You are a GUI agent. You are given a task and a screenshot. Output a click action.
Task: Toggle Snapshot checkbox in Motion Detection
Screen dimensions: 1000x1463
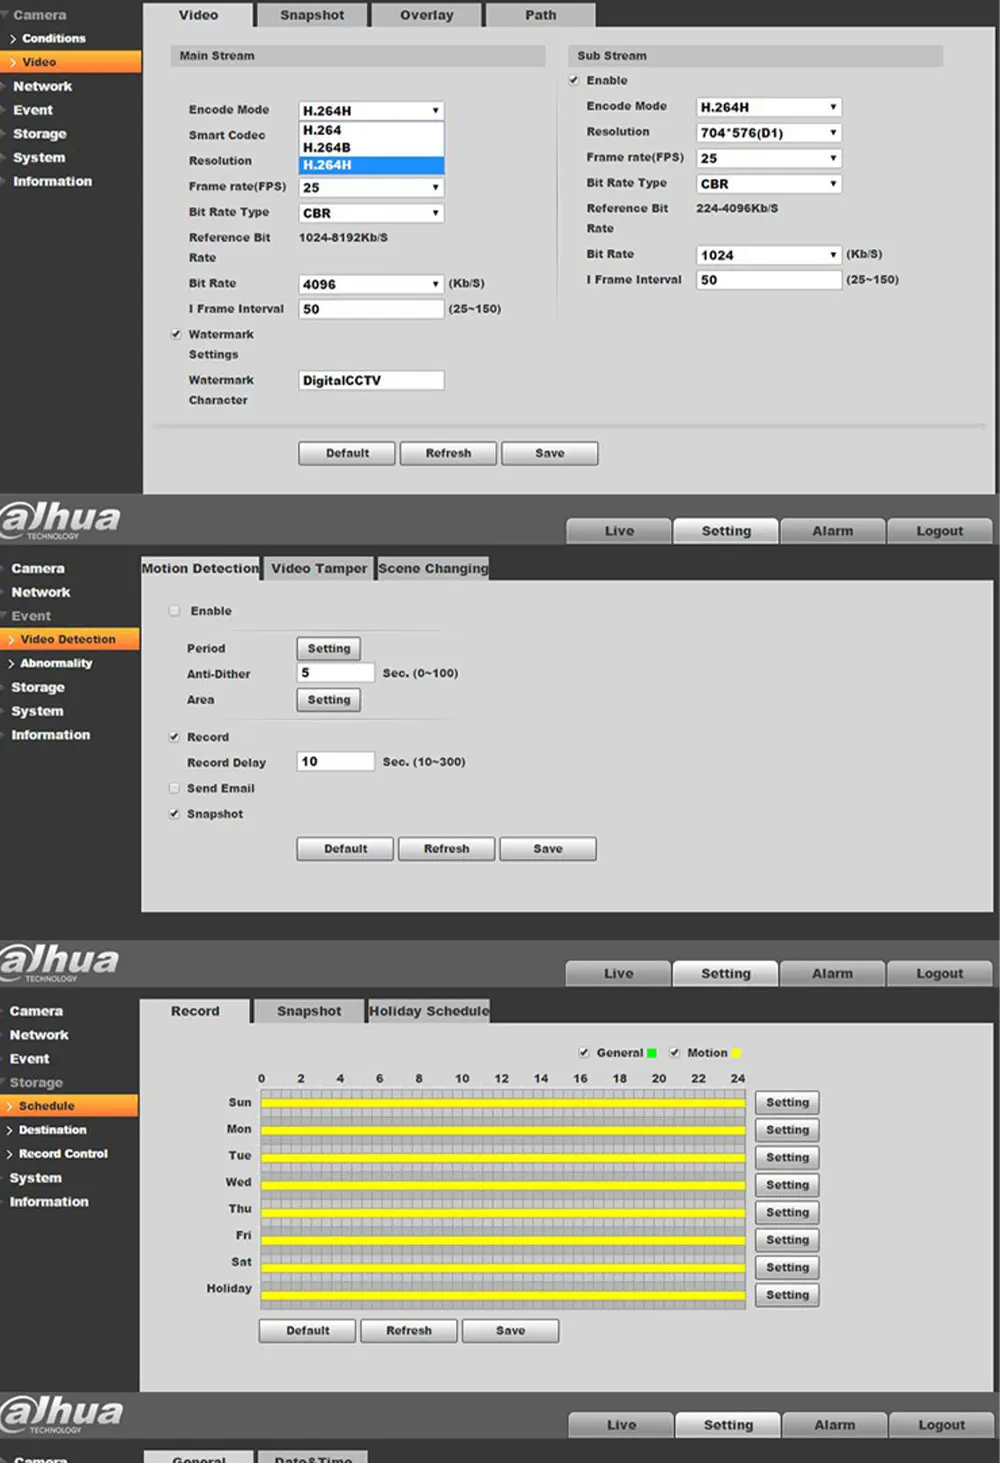pos(174,814)
